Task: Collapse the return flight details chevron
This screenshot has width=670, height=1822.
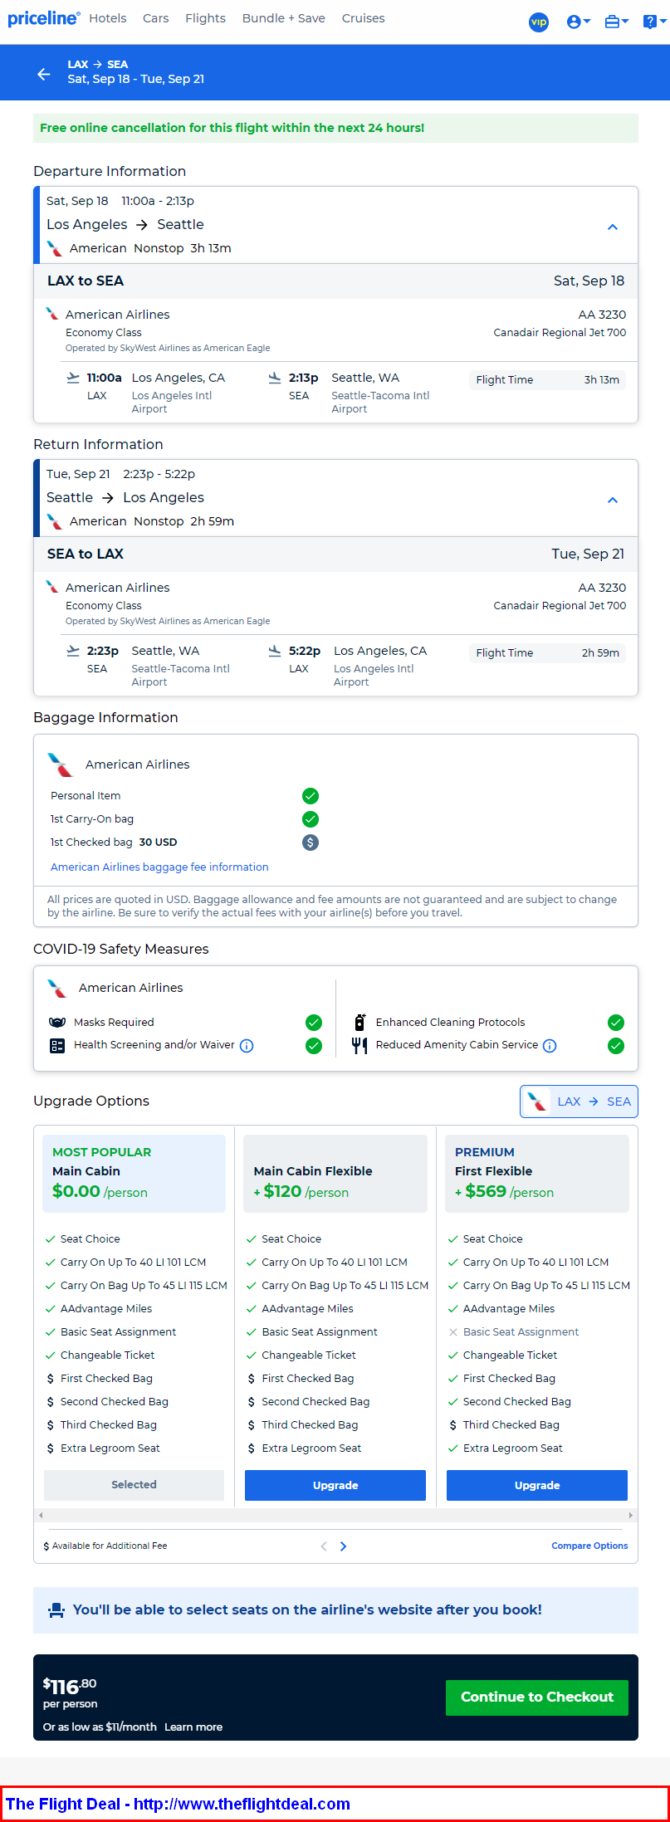Action: [x=613, y=500]
